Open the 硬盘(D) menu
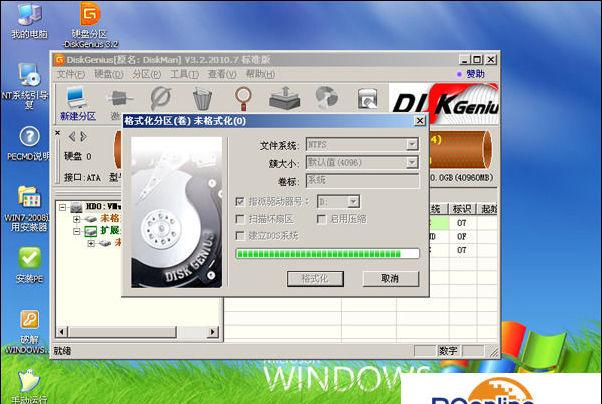The height and width of the screenshot is (404, 602). click(108, 74)
